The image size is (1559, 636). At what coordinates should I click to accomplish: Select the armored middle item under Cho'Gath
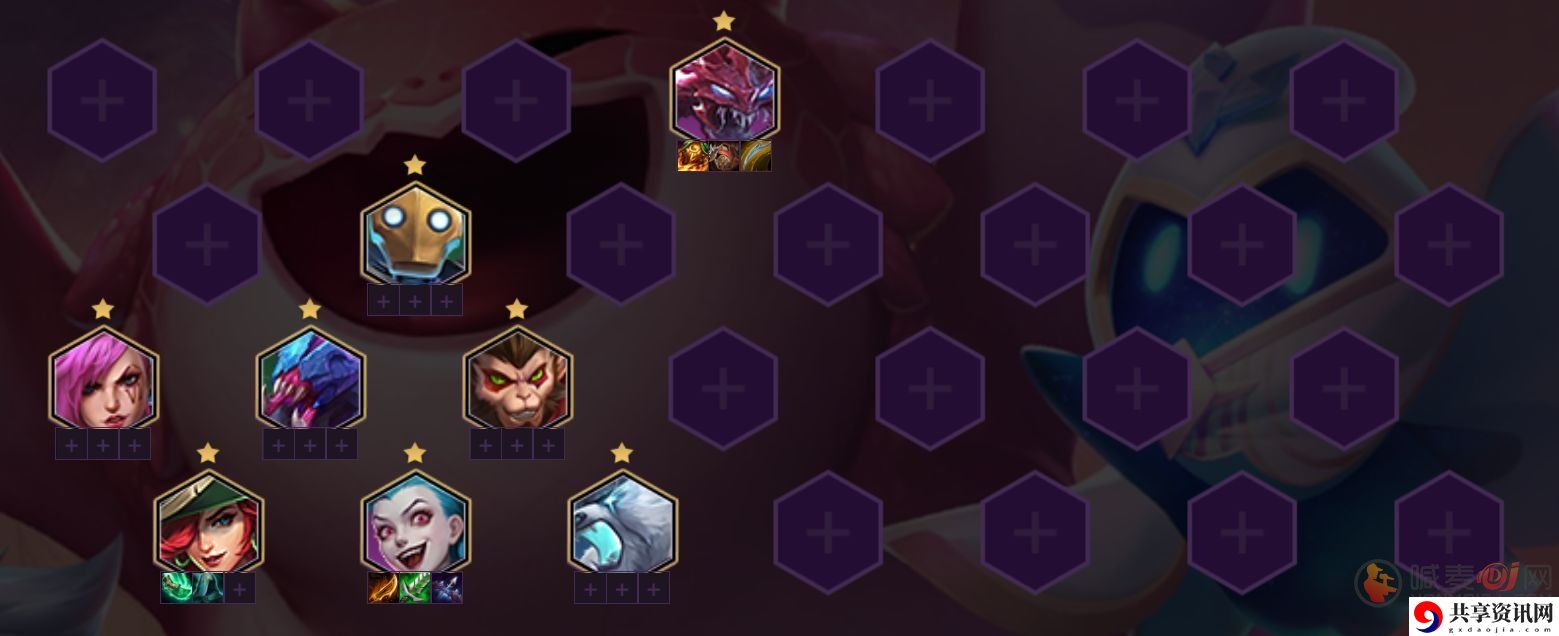point(724,156)
